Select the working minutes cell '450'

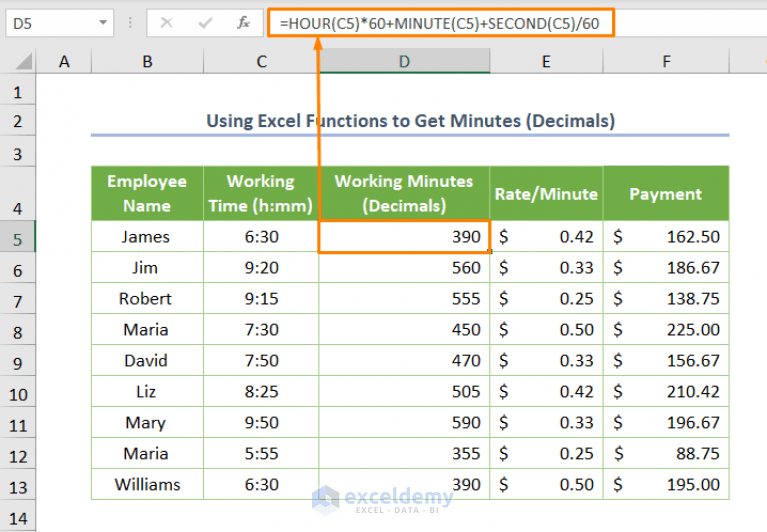point(404,329)
